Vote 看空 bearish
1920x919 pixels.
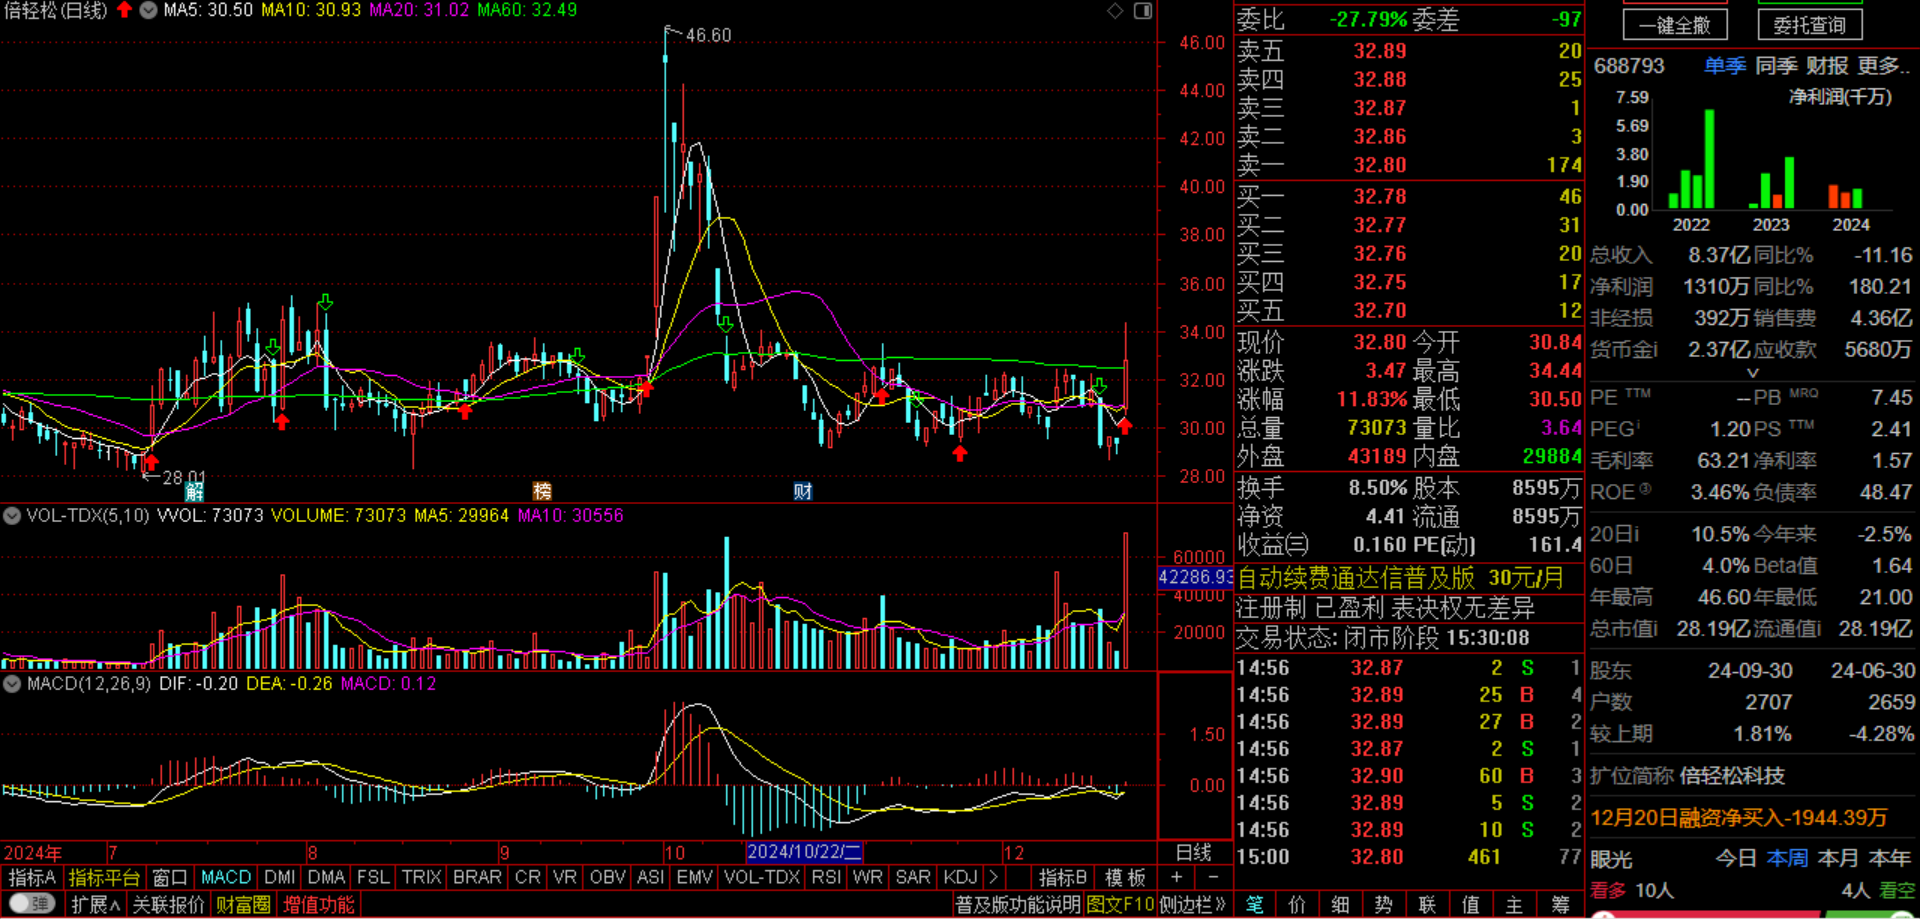tap(1897, 890)
